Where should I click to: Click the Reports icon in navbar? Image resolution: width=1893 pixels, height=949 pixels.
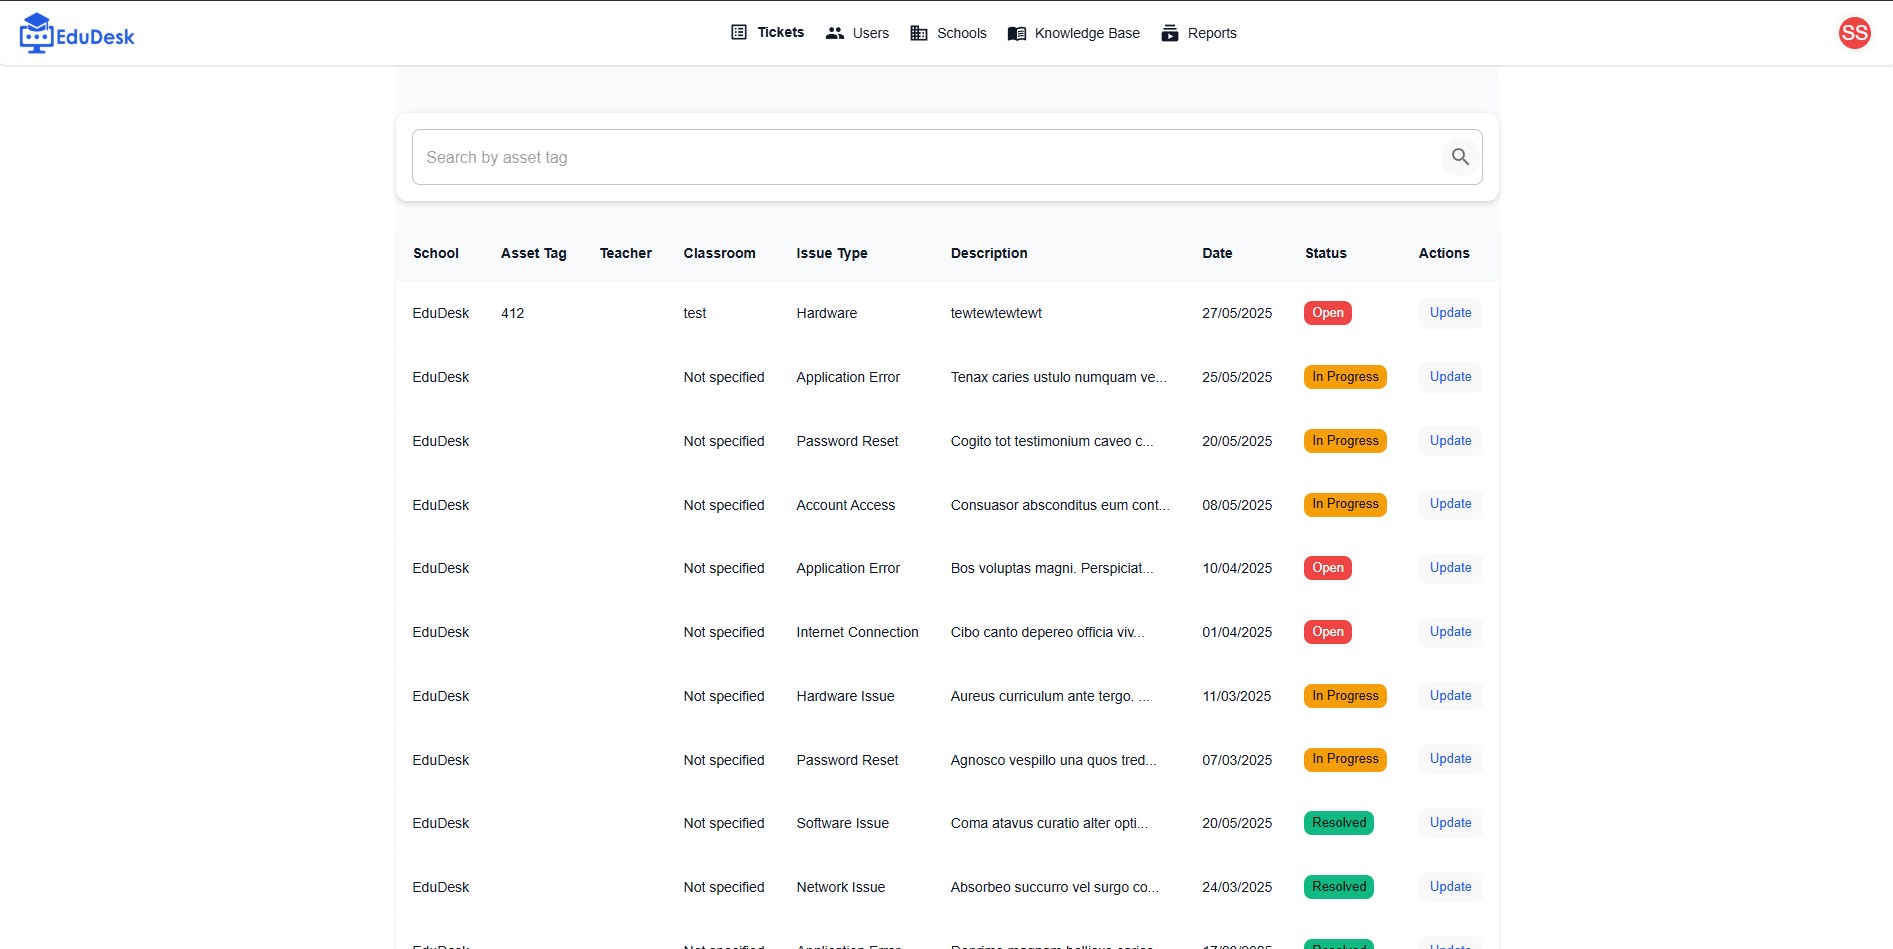point(1170,33)
